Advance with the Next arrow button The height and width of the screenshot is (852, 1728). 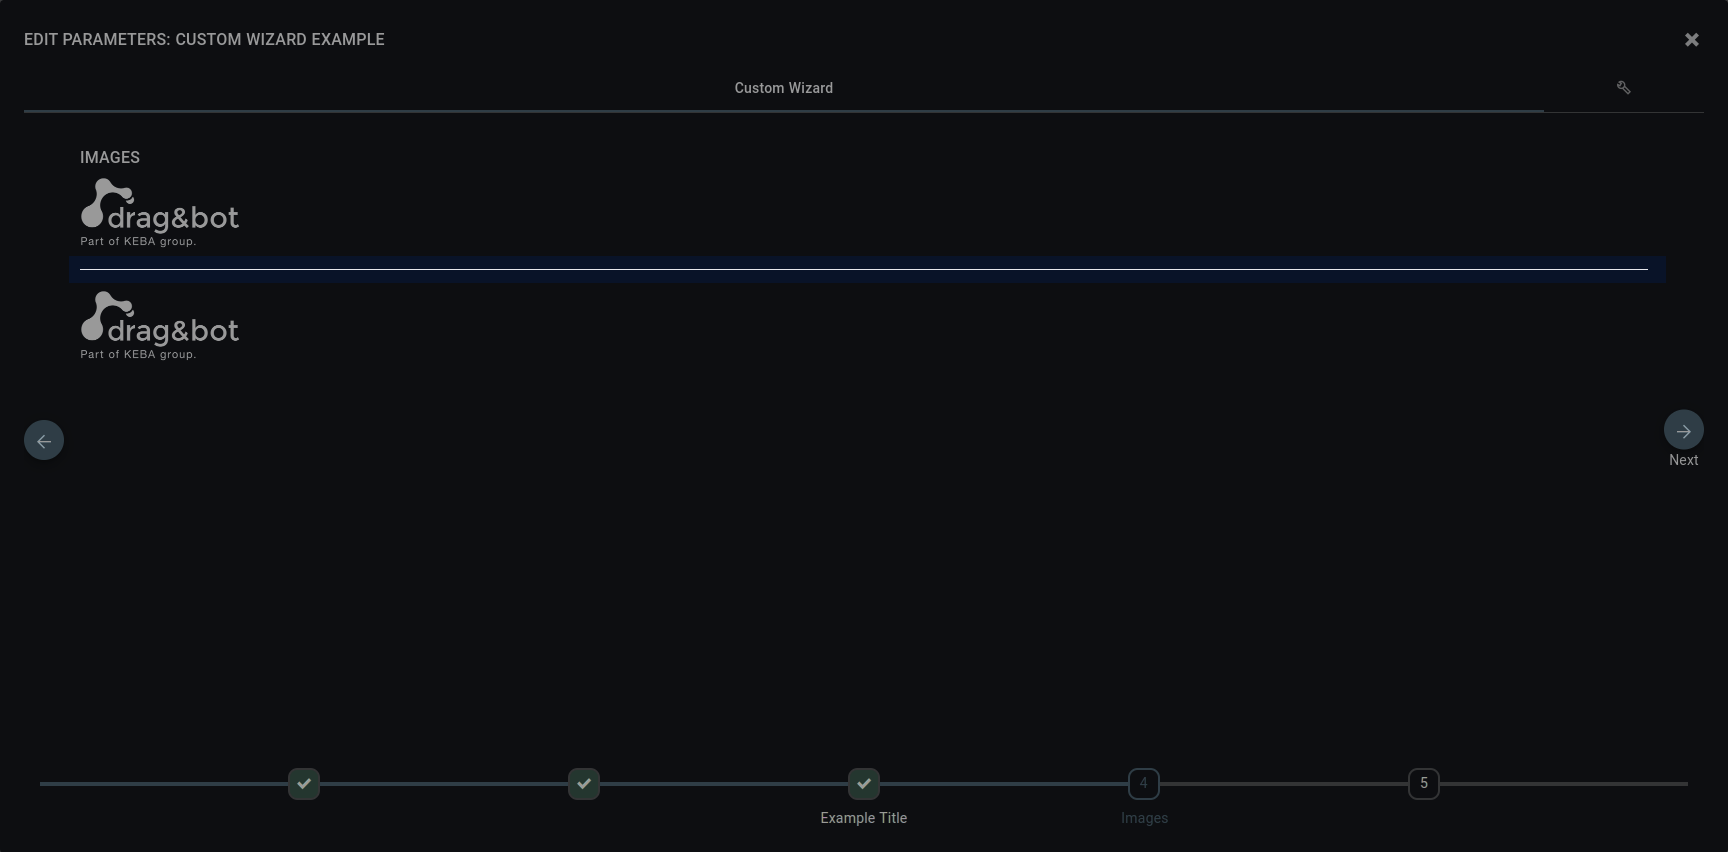point(1683,430)
